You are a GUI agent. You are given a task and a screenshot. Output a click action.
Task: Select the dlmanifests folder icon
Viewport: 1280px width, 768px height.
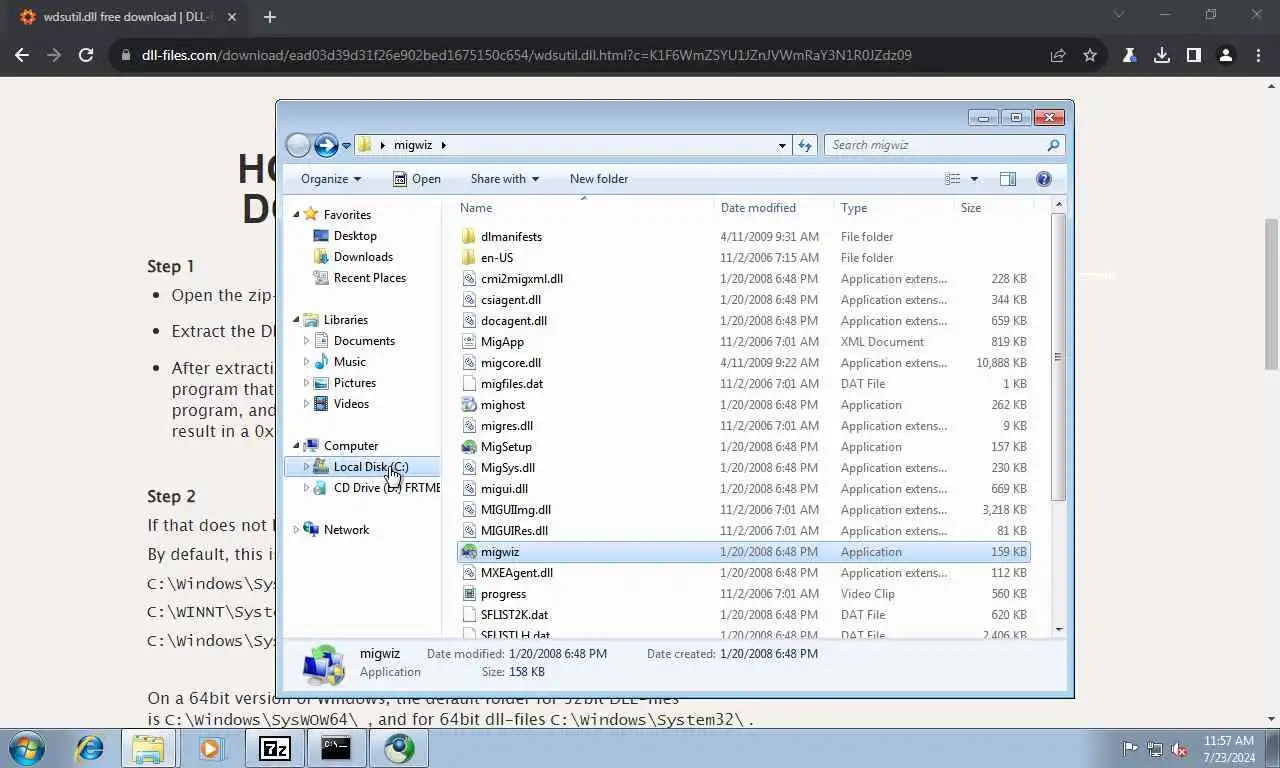469,237
